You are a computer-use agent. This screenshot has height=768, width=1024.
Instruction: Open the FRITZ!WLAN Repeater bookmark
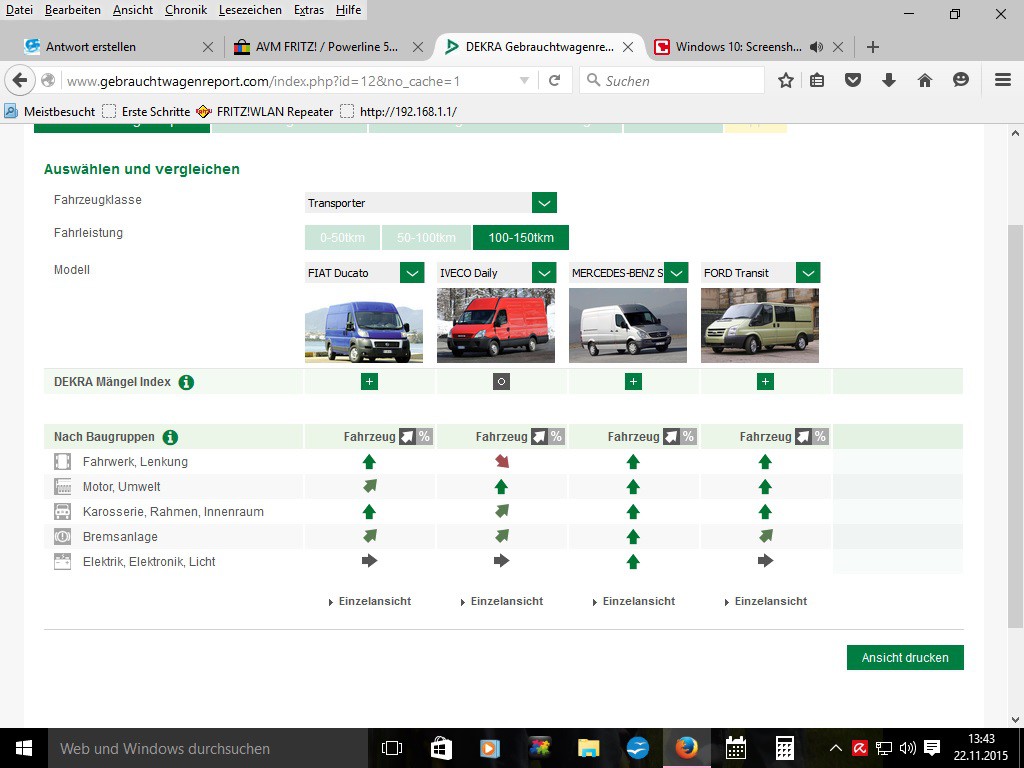pyautogui.click(x=265, y=112)
